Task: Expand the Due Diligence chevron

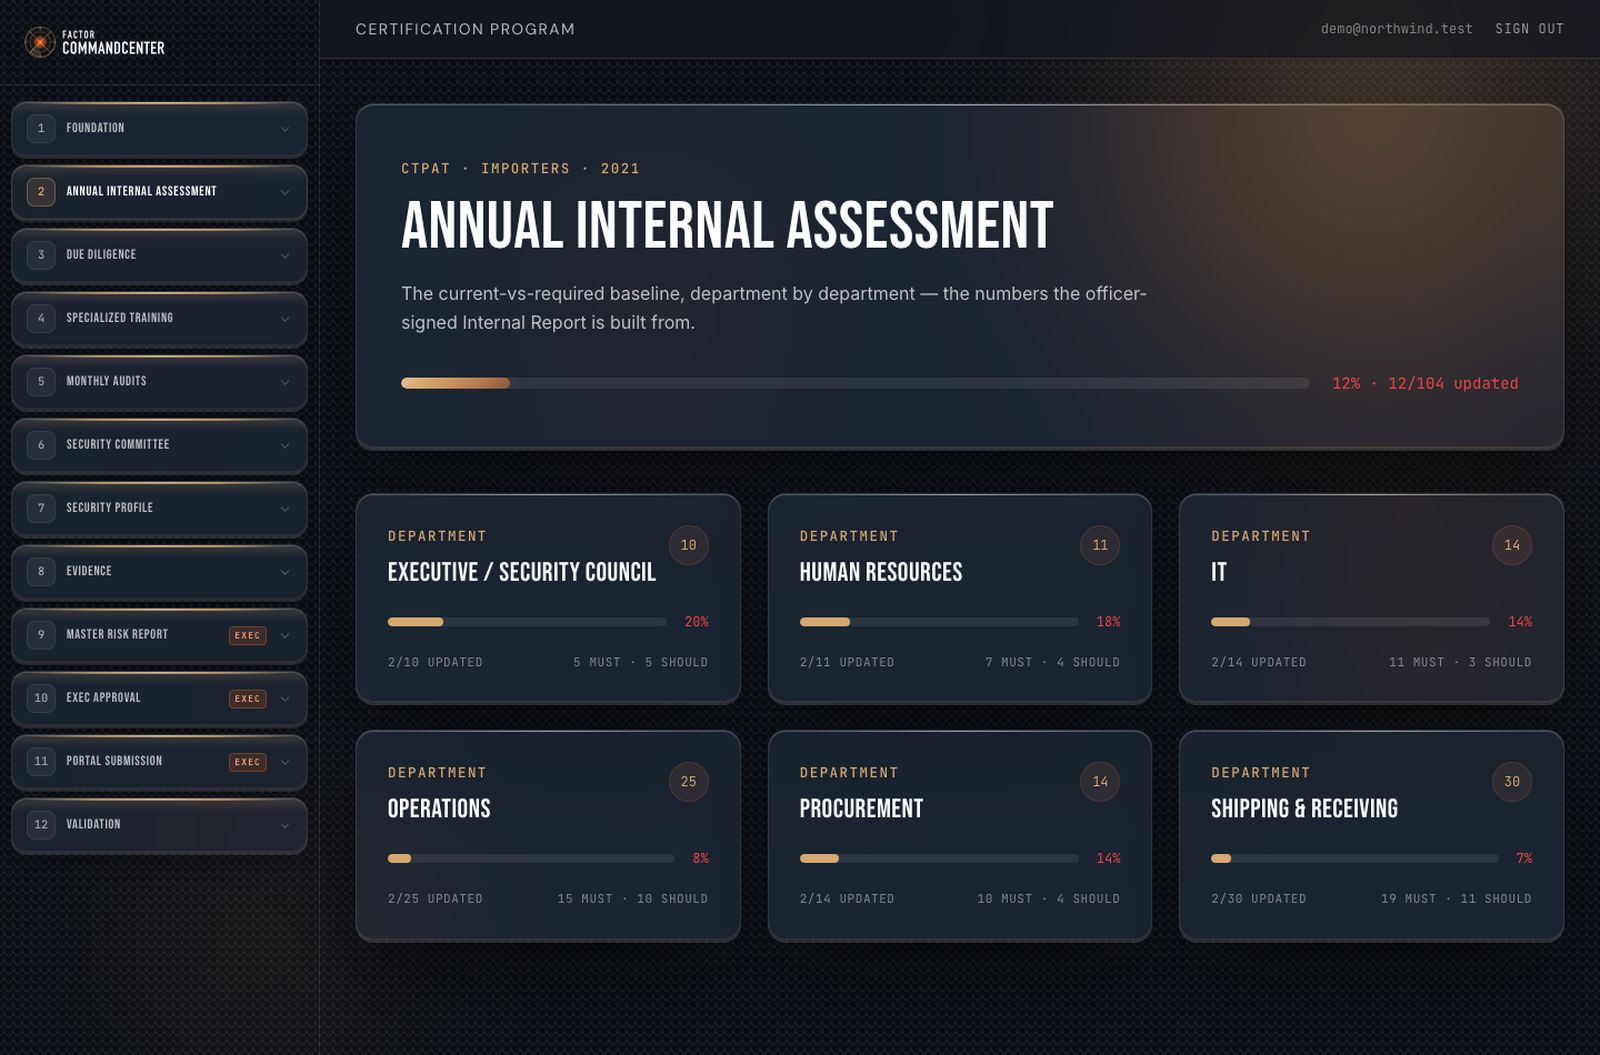Action: [x=285, y=255]
